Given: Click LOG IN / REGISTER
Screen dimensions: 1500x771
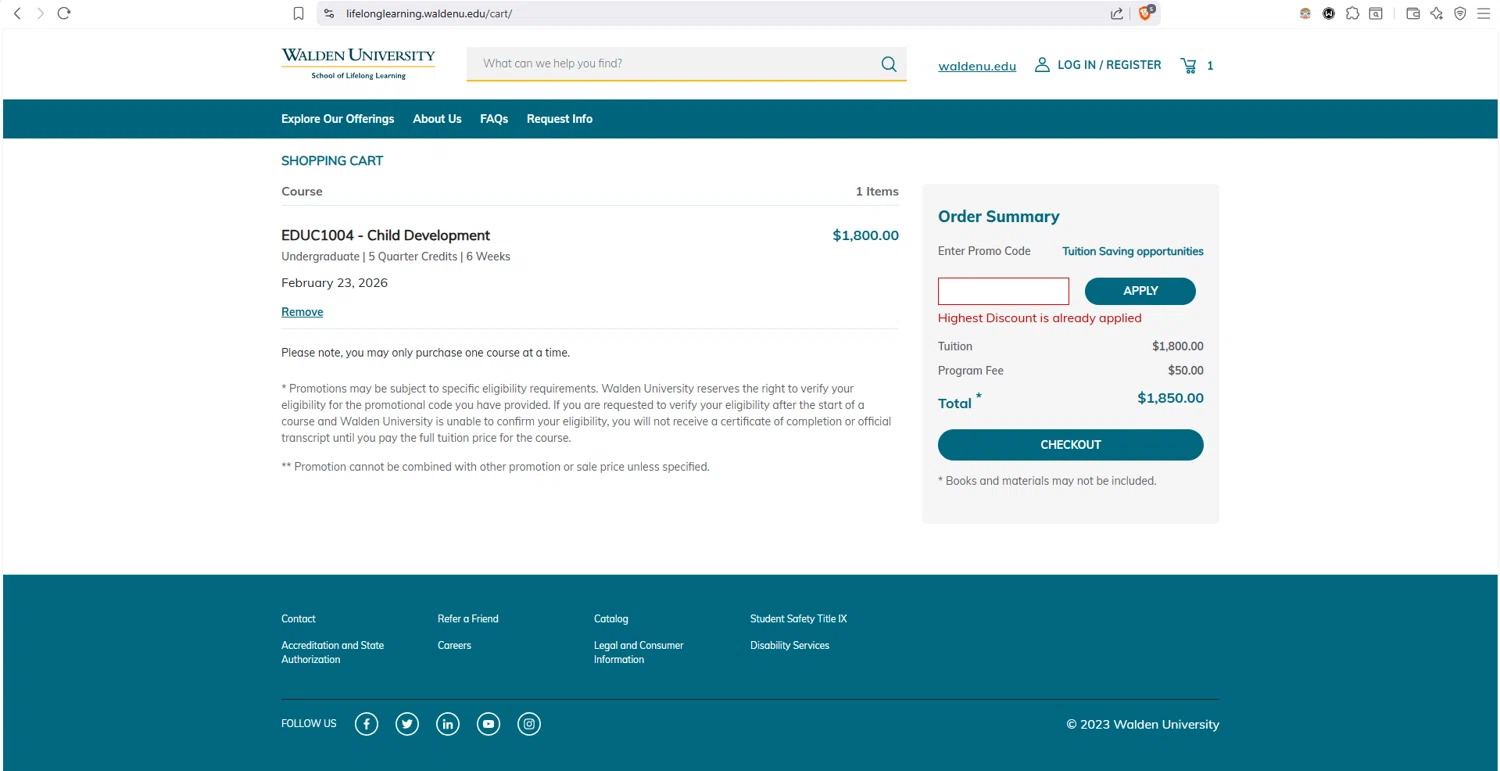Looking at the screenshot, I should coord(1109,65).
